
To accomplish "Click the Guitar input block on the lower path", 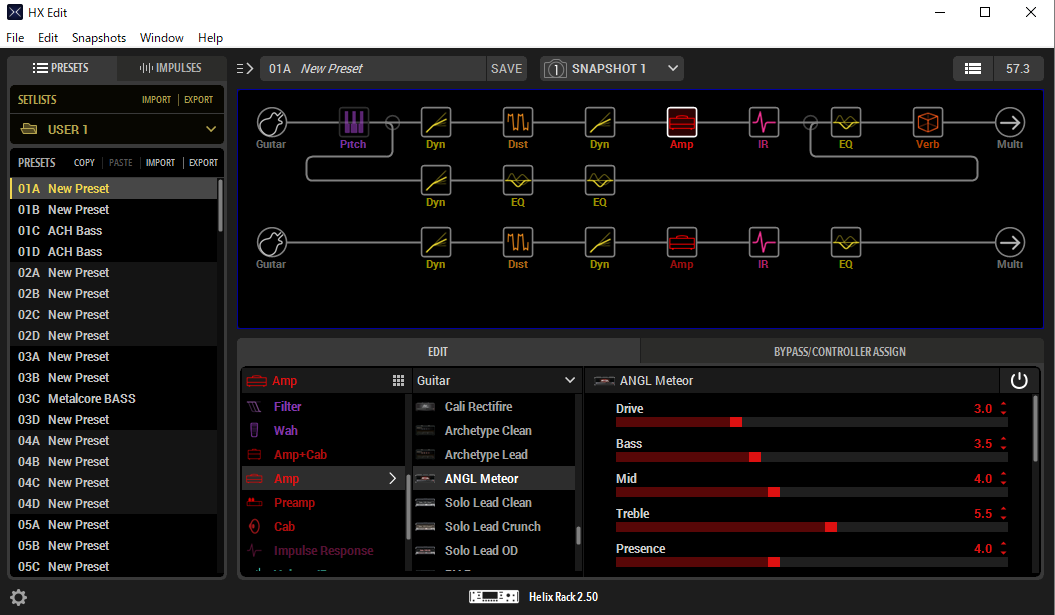I will (x=272, y=242).
